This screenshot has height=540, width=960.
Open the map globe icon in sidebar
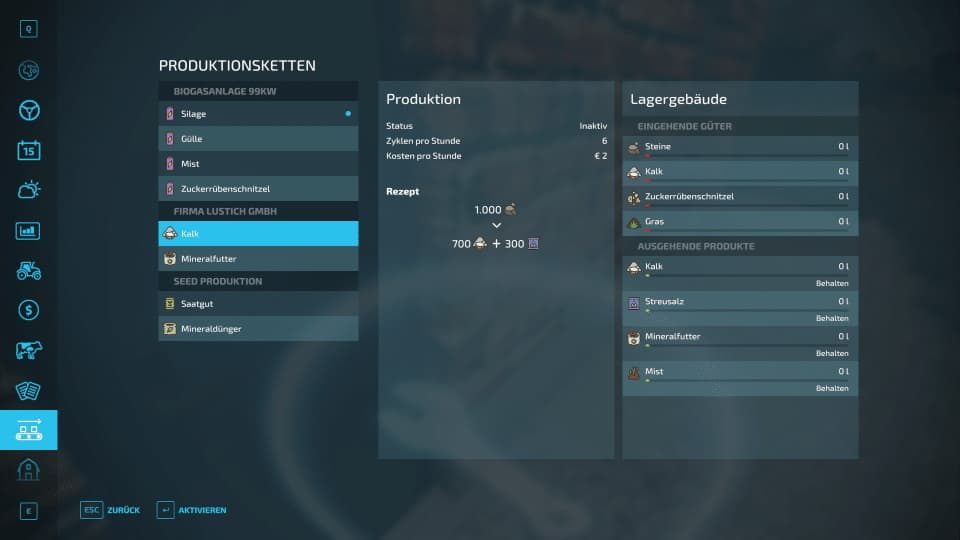pos(28,70)
